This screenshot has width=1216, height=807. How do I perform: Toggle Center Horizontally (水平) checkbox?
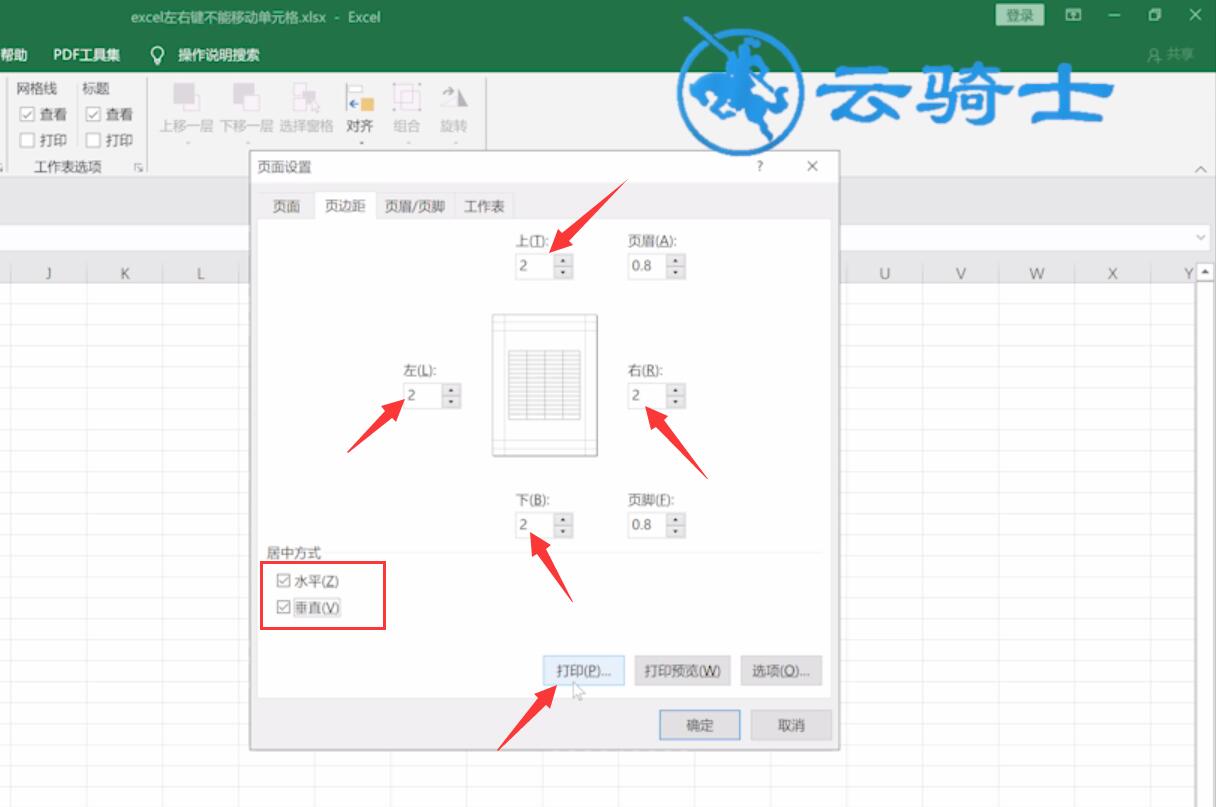click(x=283, y=581)
